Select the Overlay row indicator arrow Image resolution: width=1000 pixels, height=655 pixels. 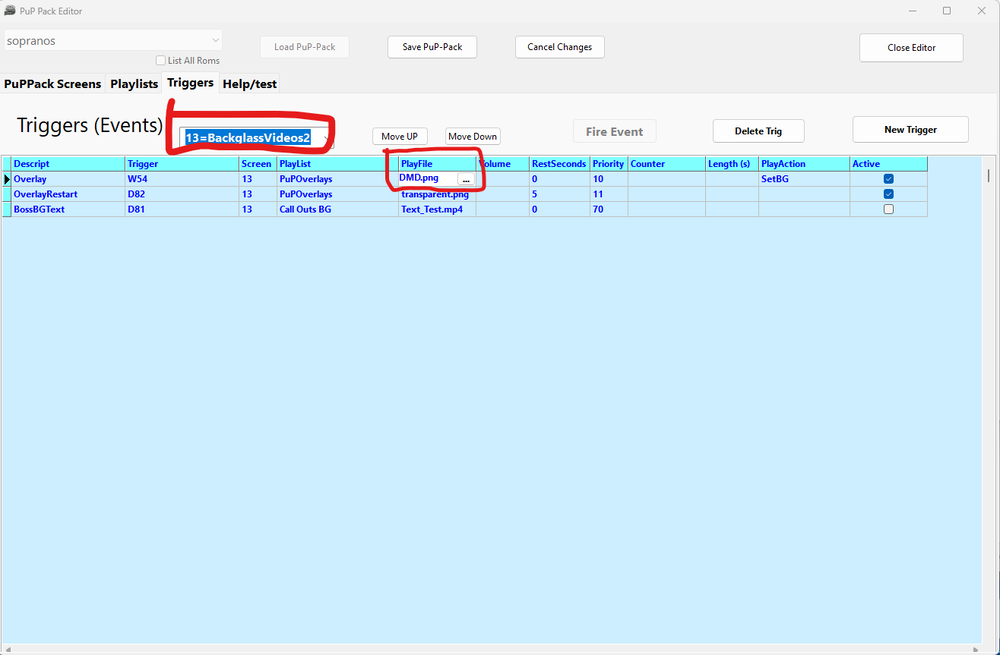7,179
